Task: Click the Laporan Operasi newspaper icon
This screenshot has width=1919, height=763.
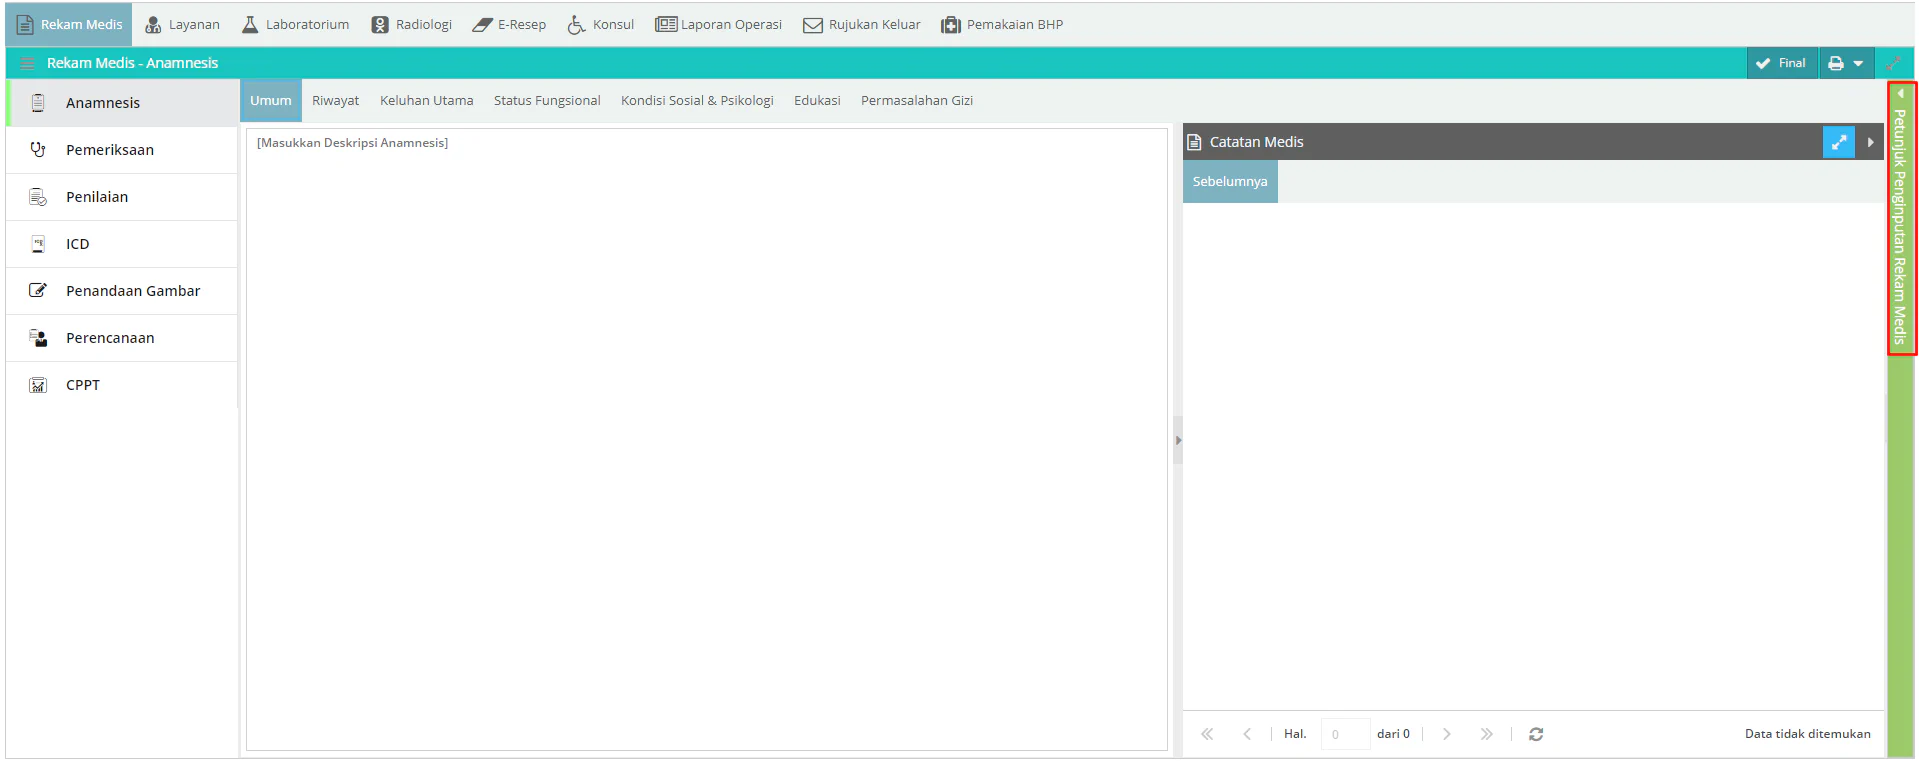Action: [x=666, y=24]
